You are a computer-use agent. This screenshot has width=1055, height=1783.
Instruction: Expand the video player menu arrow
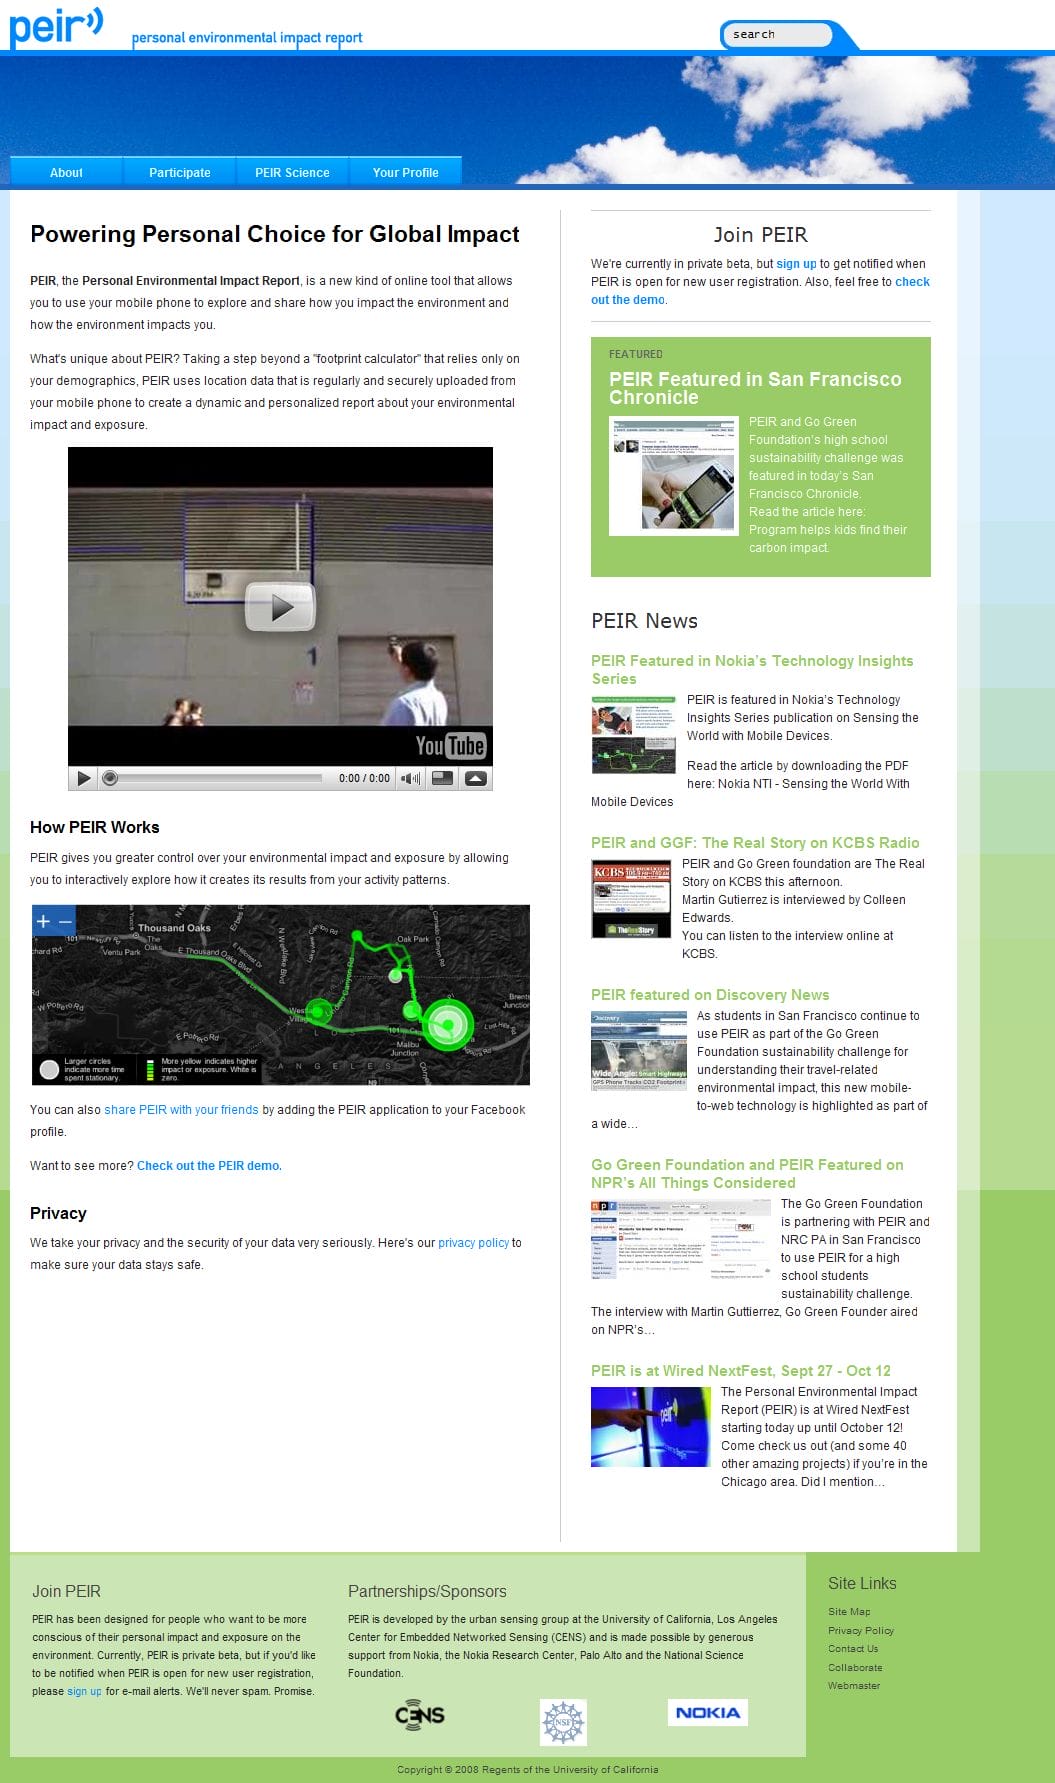476,778
